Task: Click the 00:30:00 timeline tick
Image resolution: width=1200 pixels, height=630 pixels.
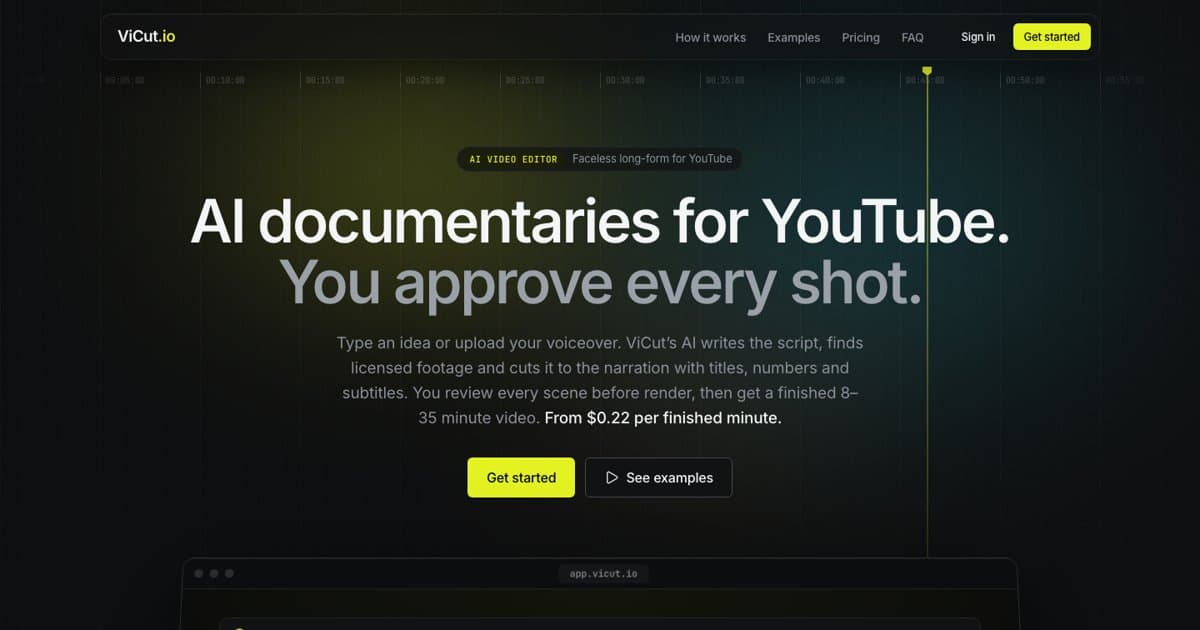Action: tap(624, 80)
